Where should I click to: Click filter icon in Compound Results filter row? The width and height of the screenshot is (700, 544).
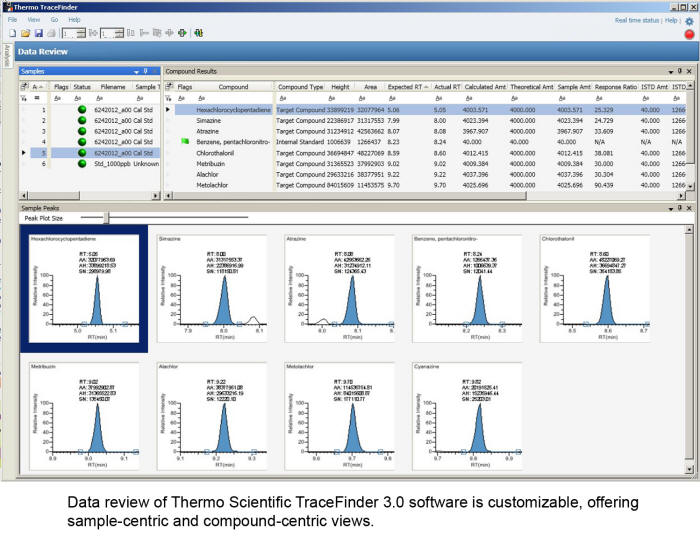(169, 98)
